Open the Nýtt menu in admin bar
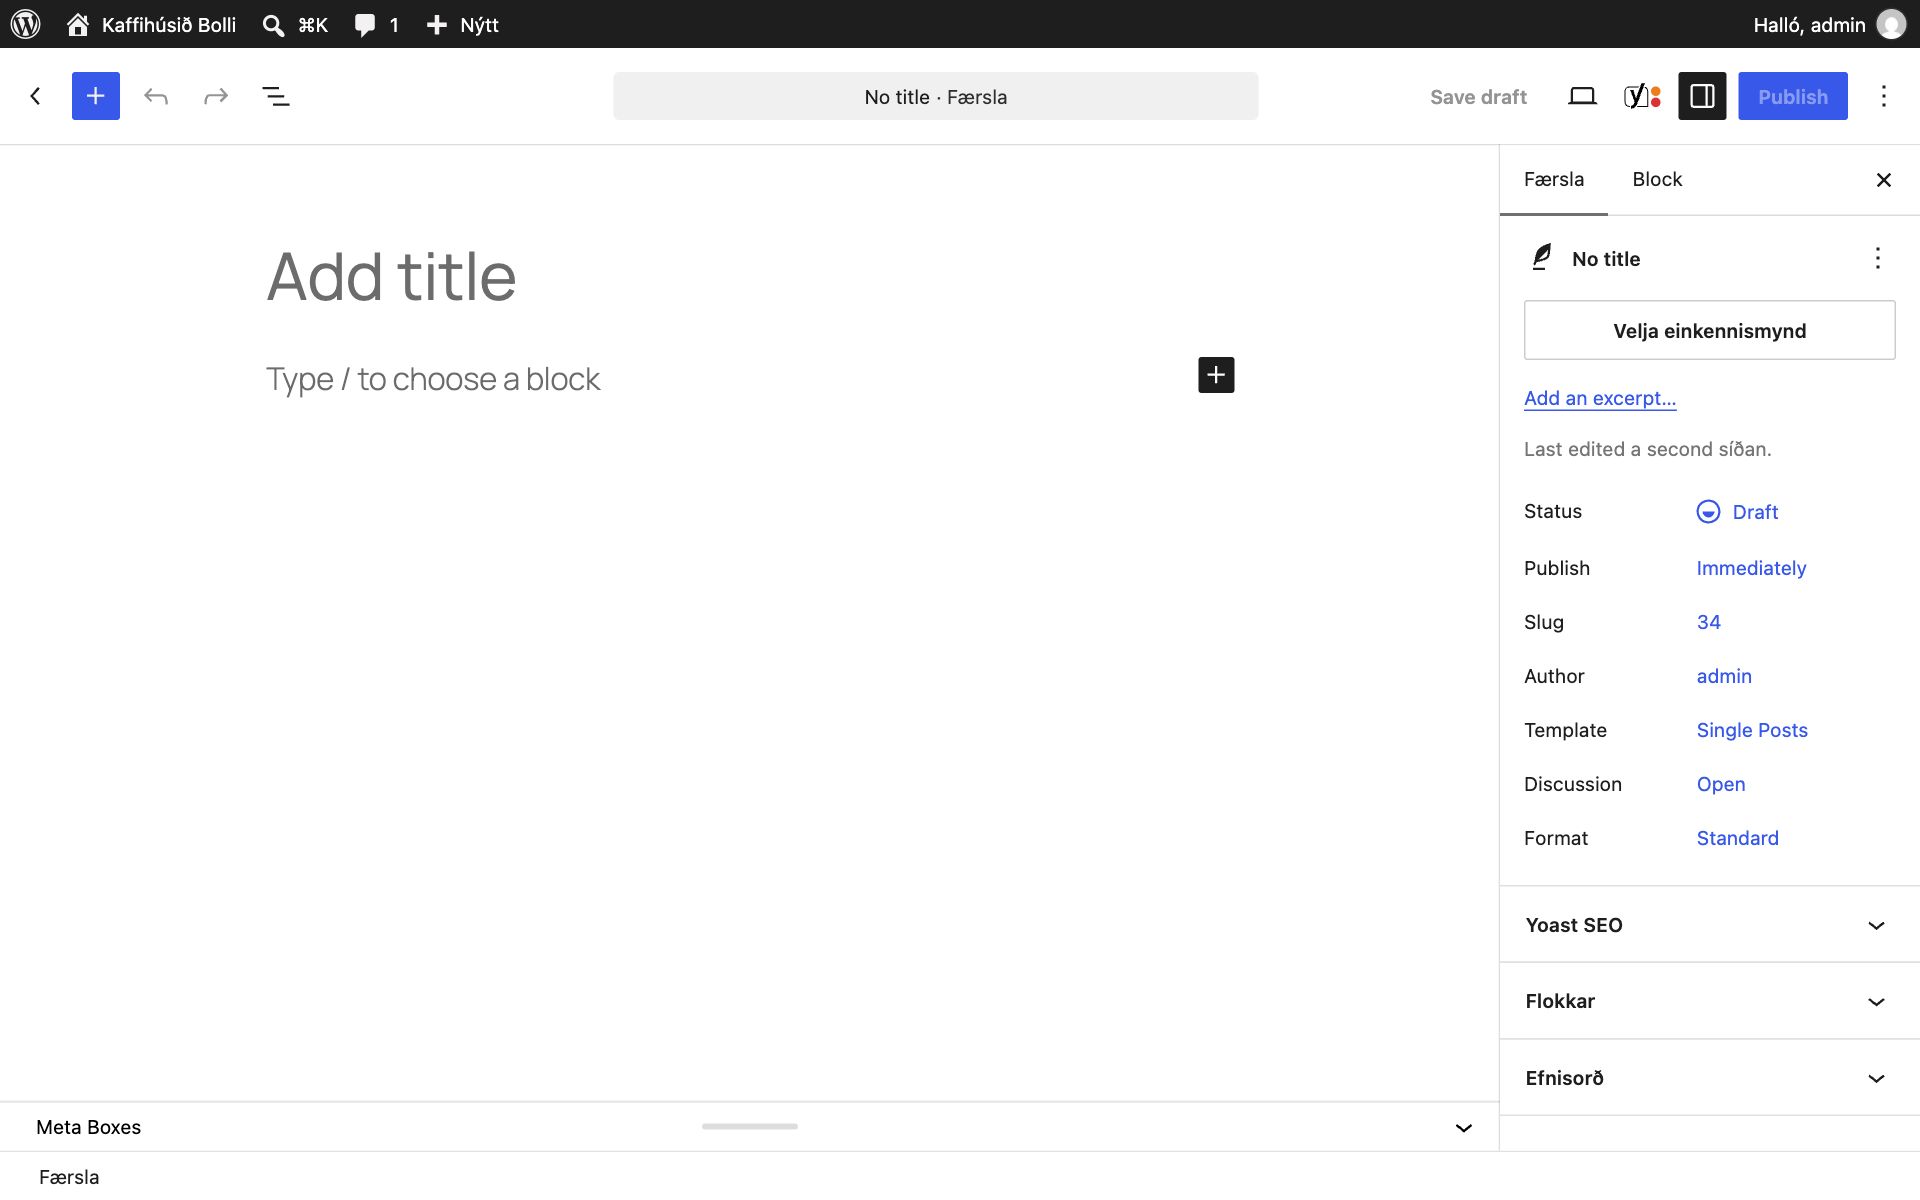 462,24
